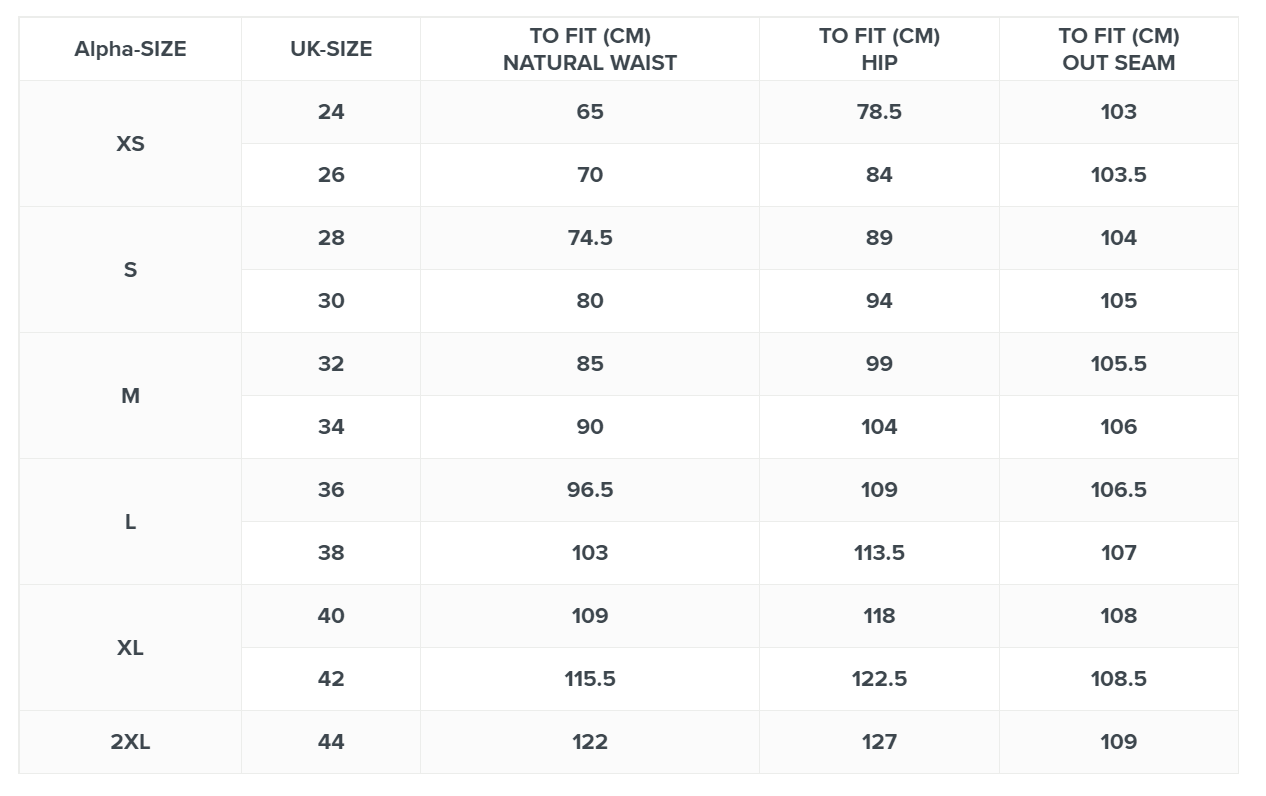Click the Natural Waist column header
This screenshot has width=1266, height=796.
click(x=590, y=49)
